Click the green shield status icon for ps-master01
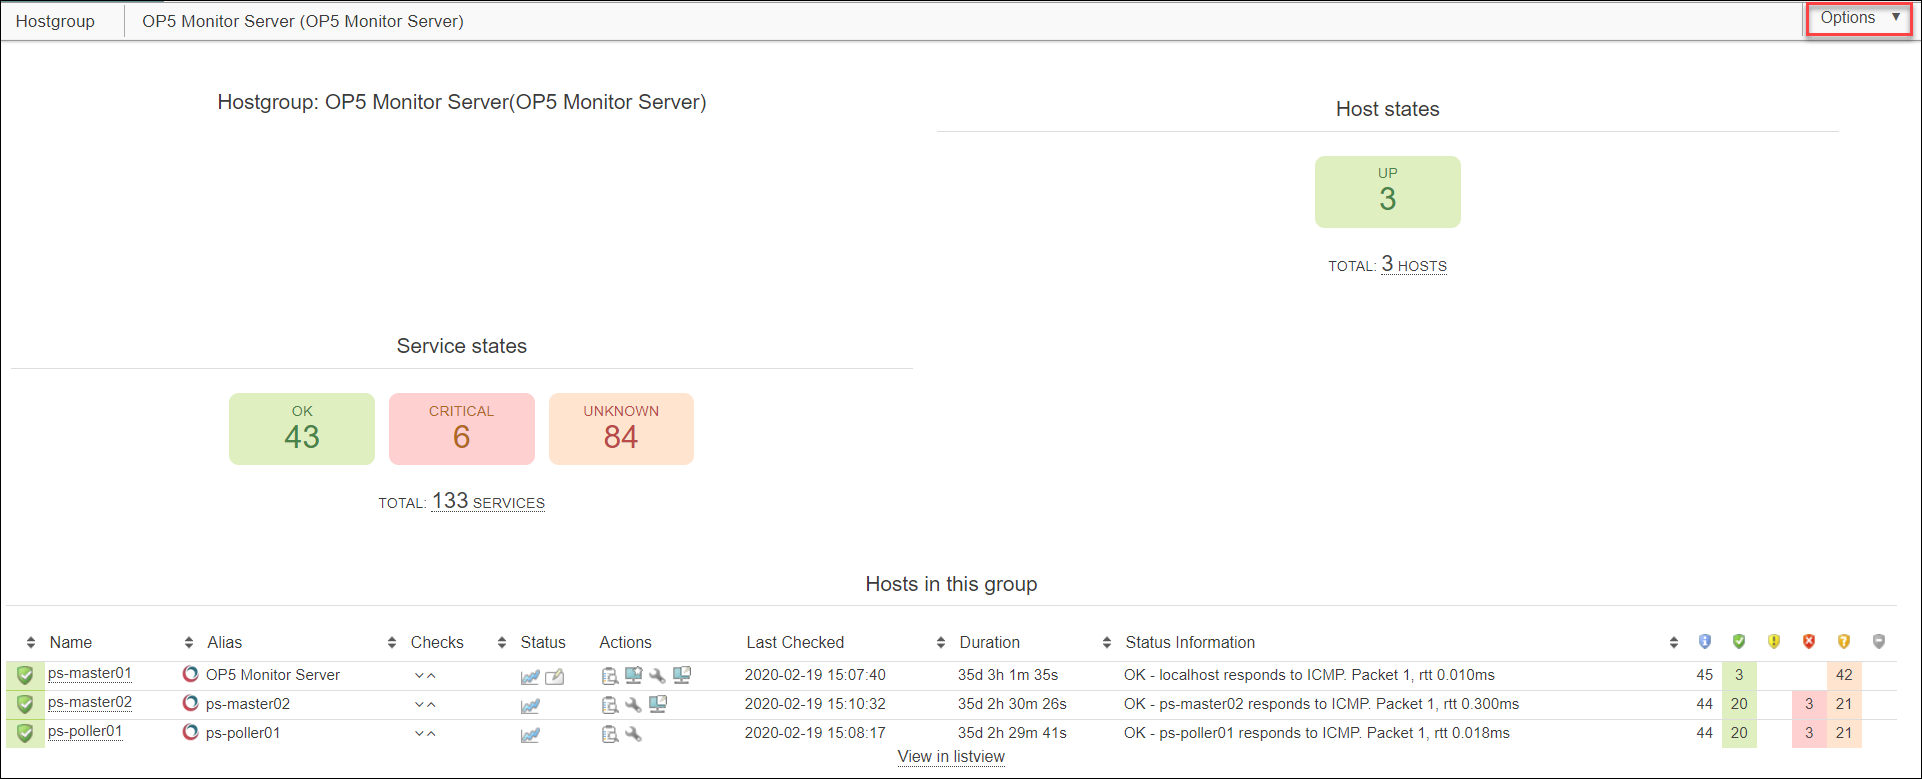 pos(25,675)
